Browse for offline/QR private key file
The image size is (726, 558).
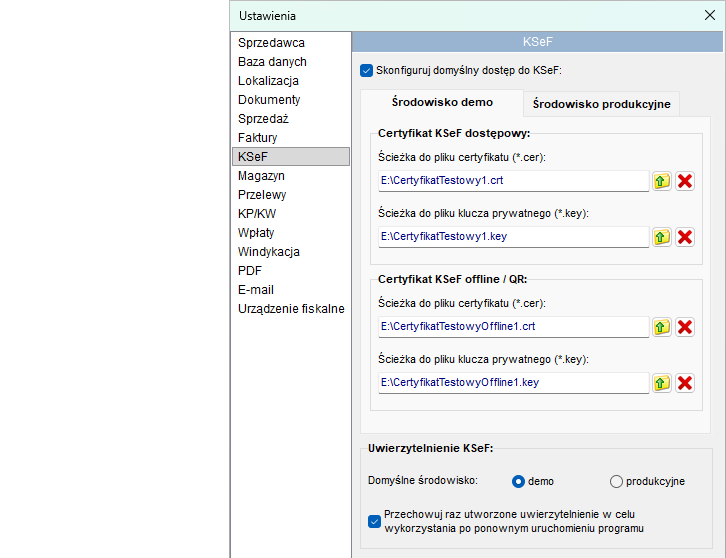(662, 383)
